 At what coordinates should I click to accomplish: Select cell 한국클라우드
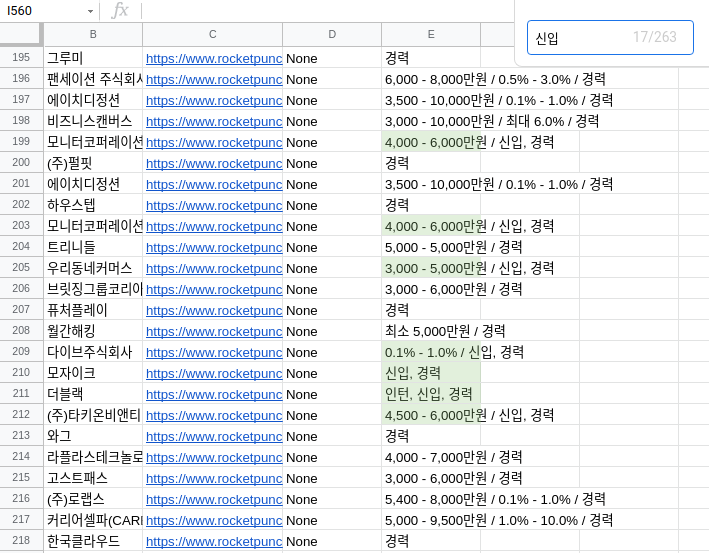pos(93,541)
